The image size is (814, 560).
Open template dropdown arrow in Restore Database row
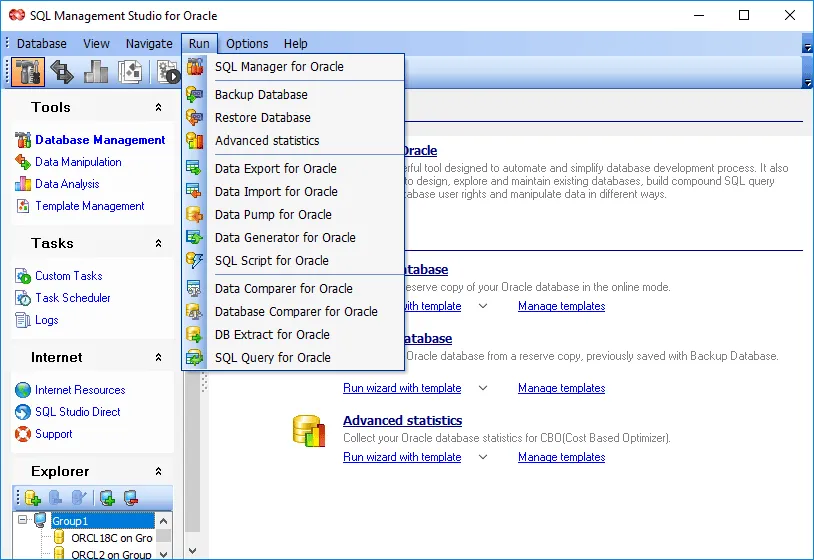483,388
